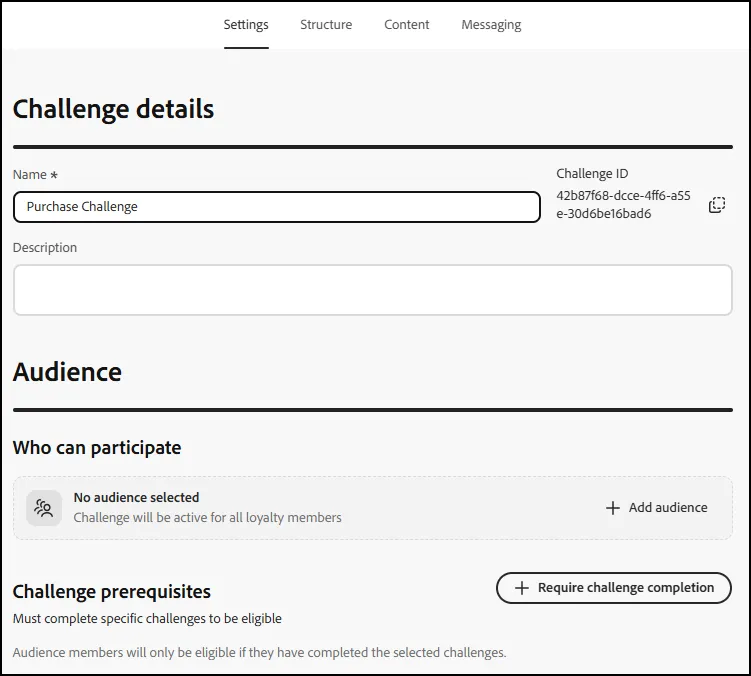Focus the Name field containing Purchase Challenge
This screenshot has width=751, height=676.
(277, 207)
